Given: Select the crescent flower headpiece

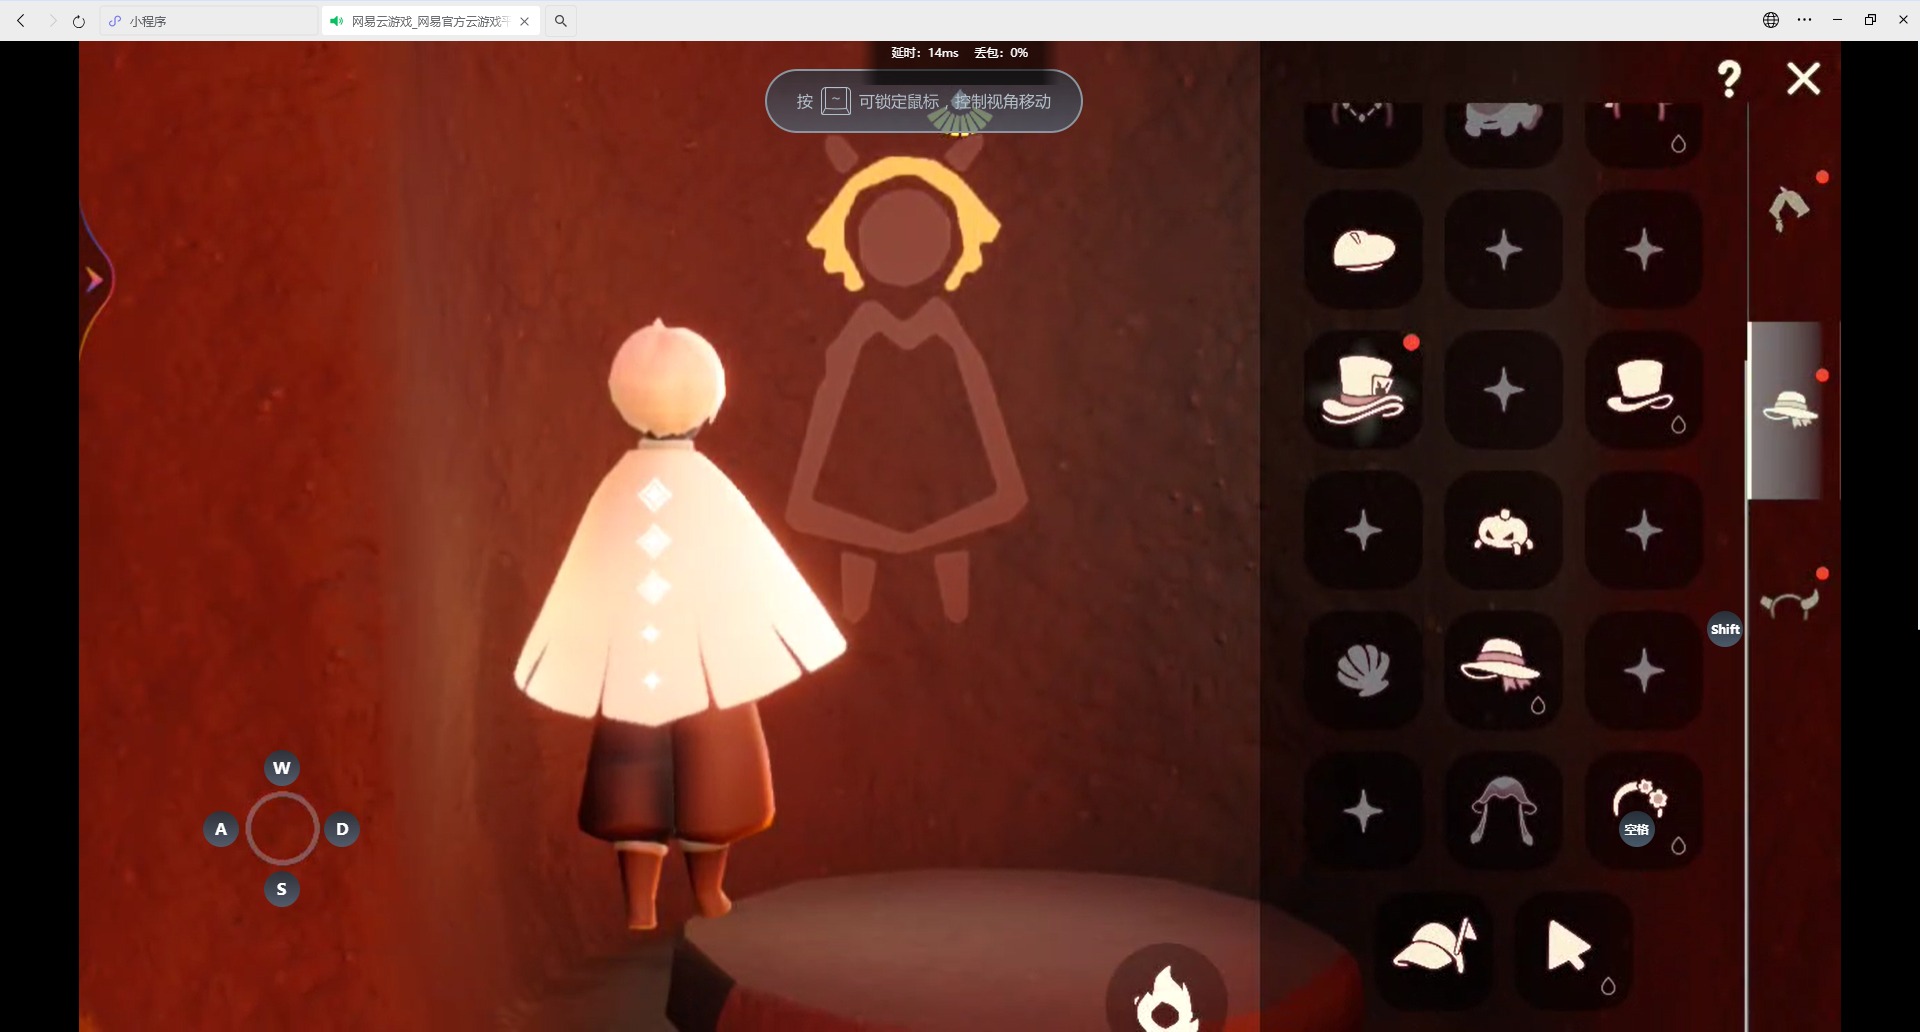Looking at the screenshot, I should [x=1643, y=810].
